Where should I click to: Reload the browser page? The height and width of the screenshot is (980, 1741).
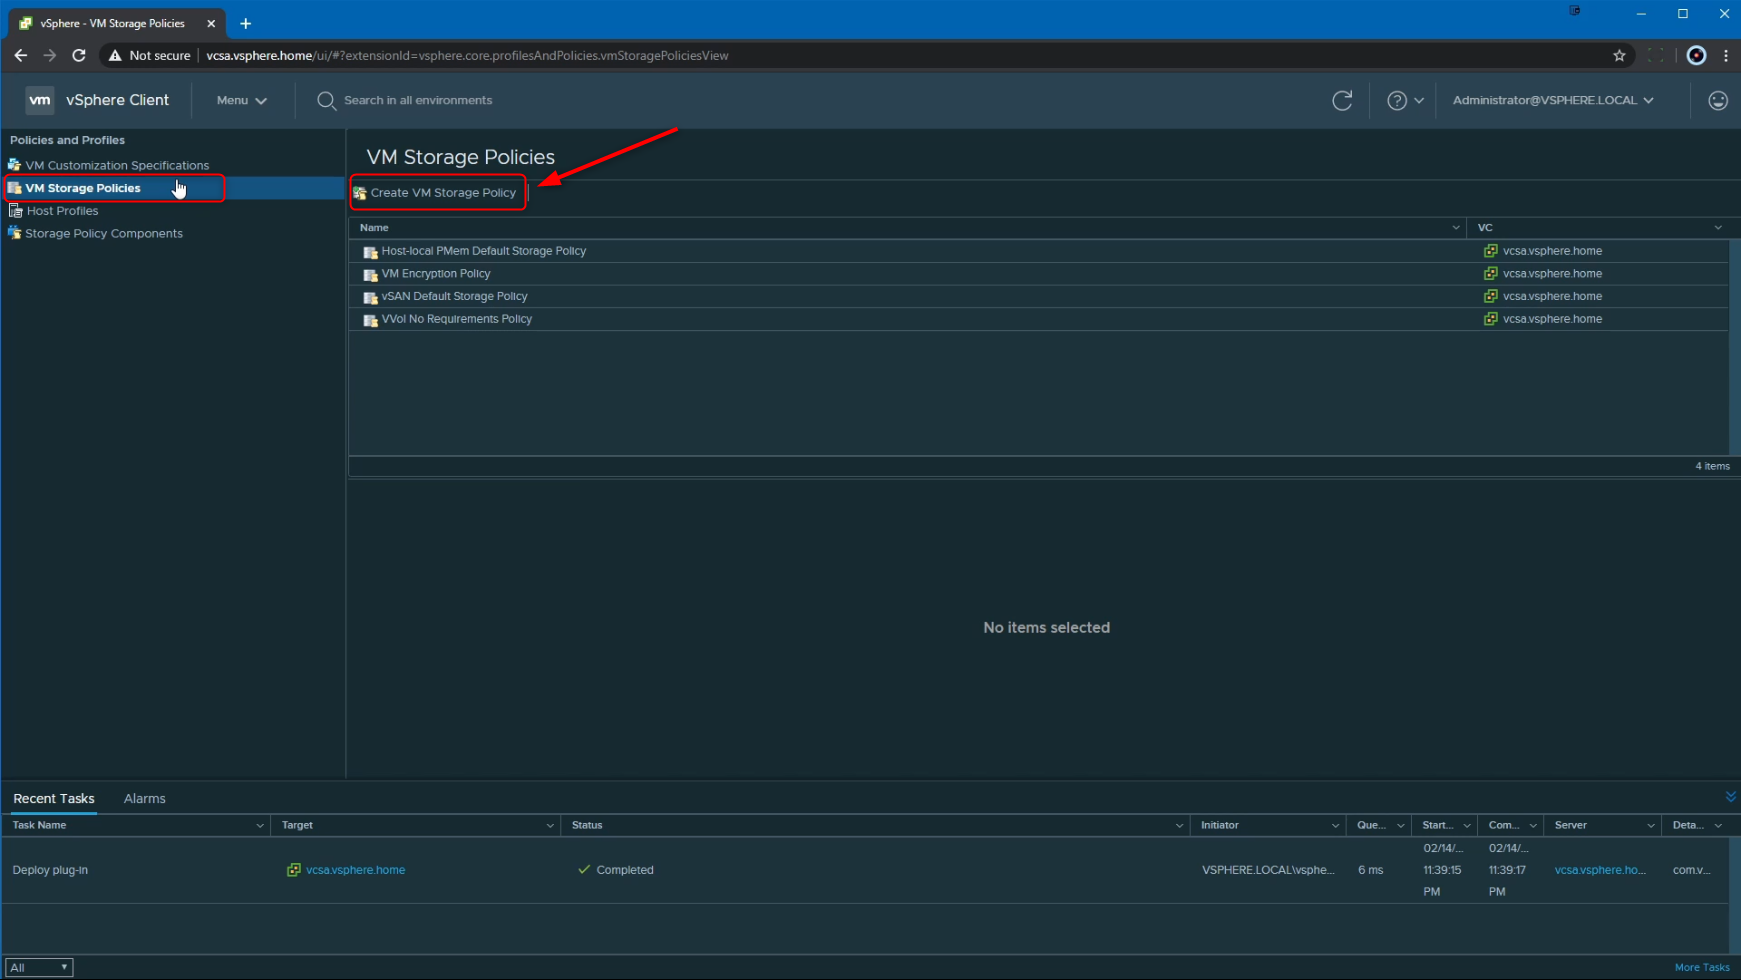[79, 55]
